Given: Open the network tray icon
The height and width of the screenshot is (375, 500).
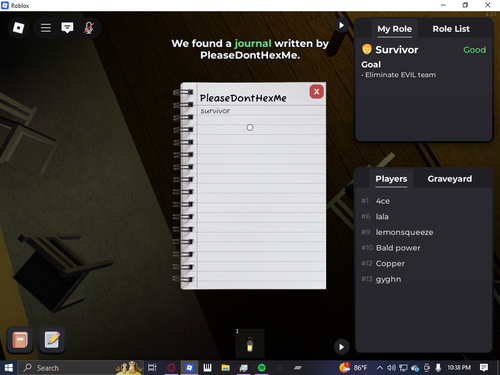Looking at the screenshot, I should [x=403, y=368].
